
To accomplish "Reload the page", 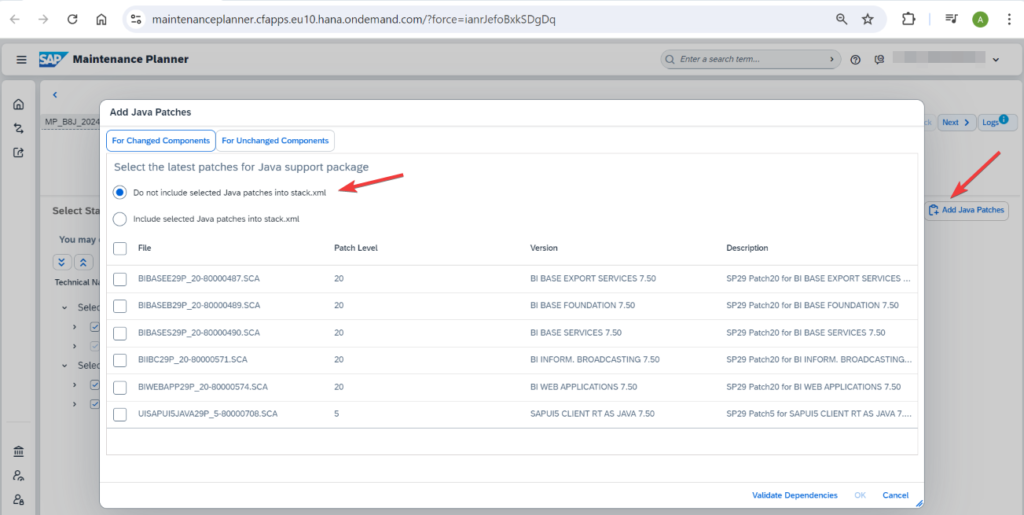I will 72,20.
